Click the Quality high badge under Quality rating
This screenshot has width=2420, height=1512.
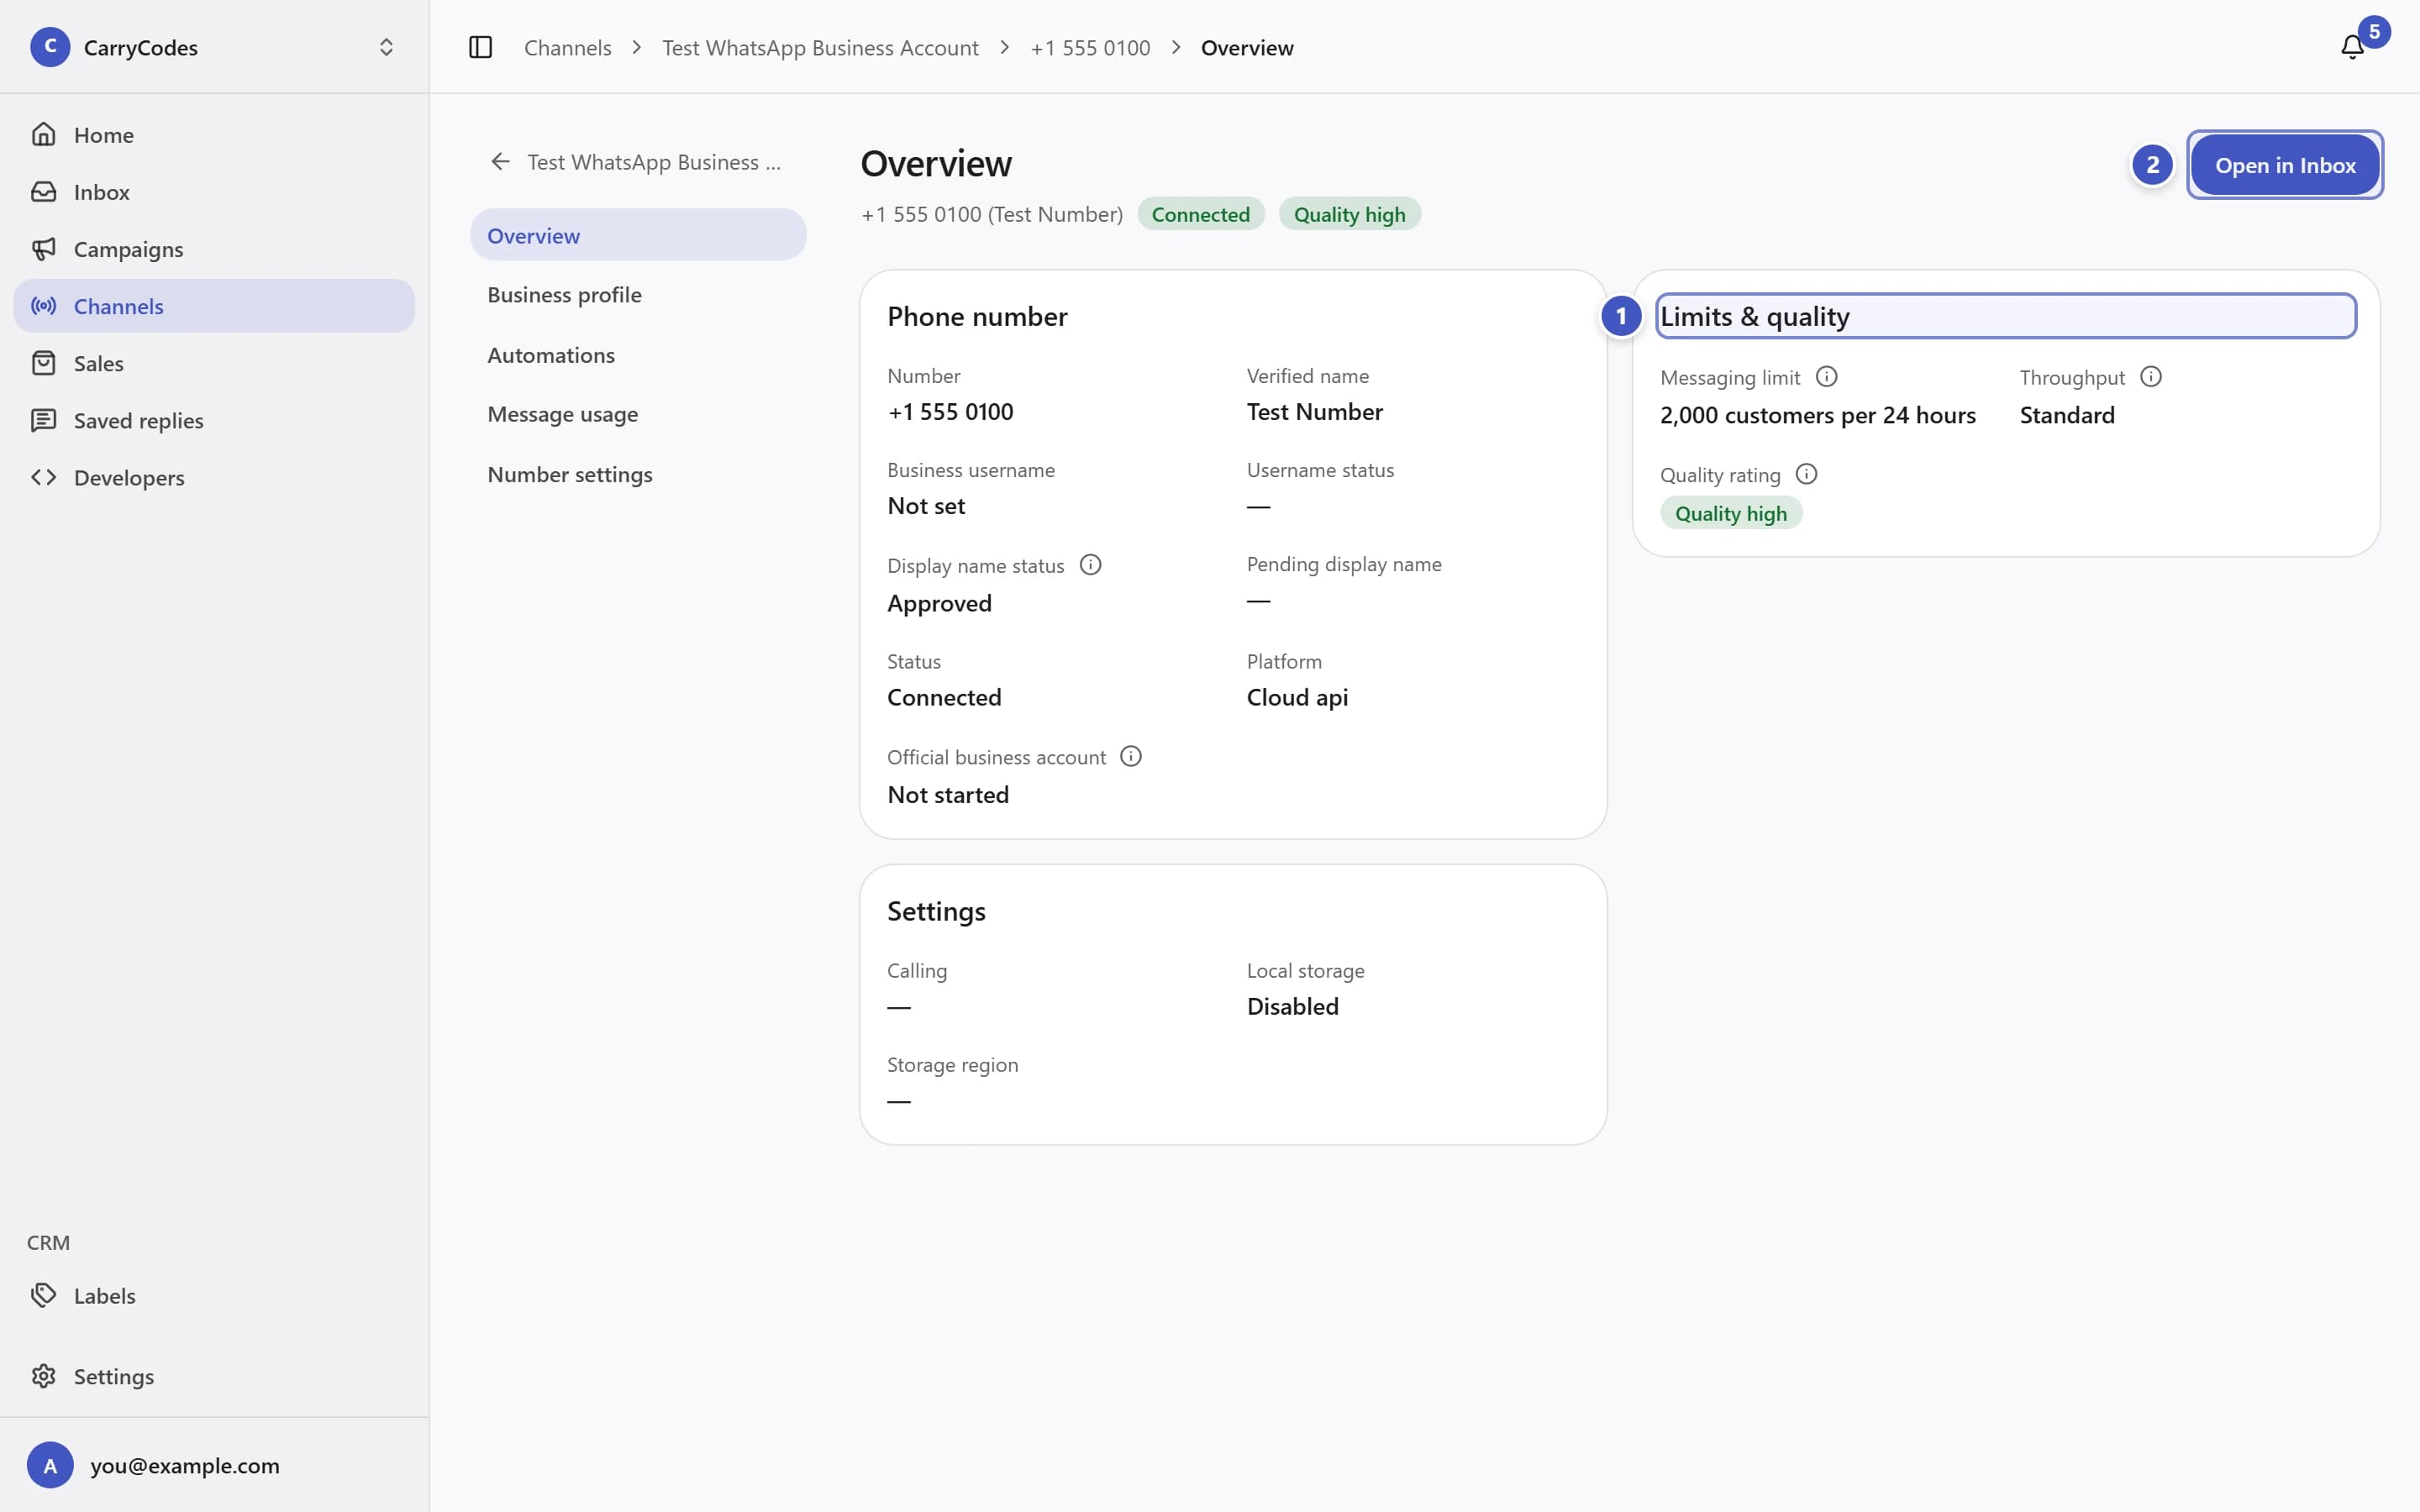(1730, 513)
